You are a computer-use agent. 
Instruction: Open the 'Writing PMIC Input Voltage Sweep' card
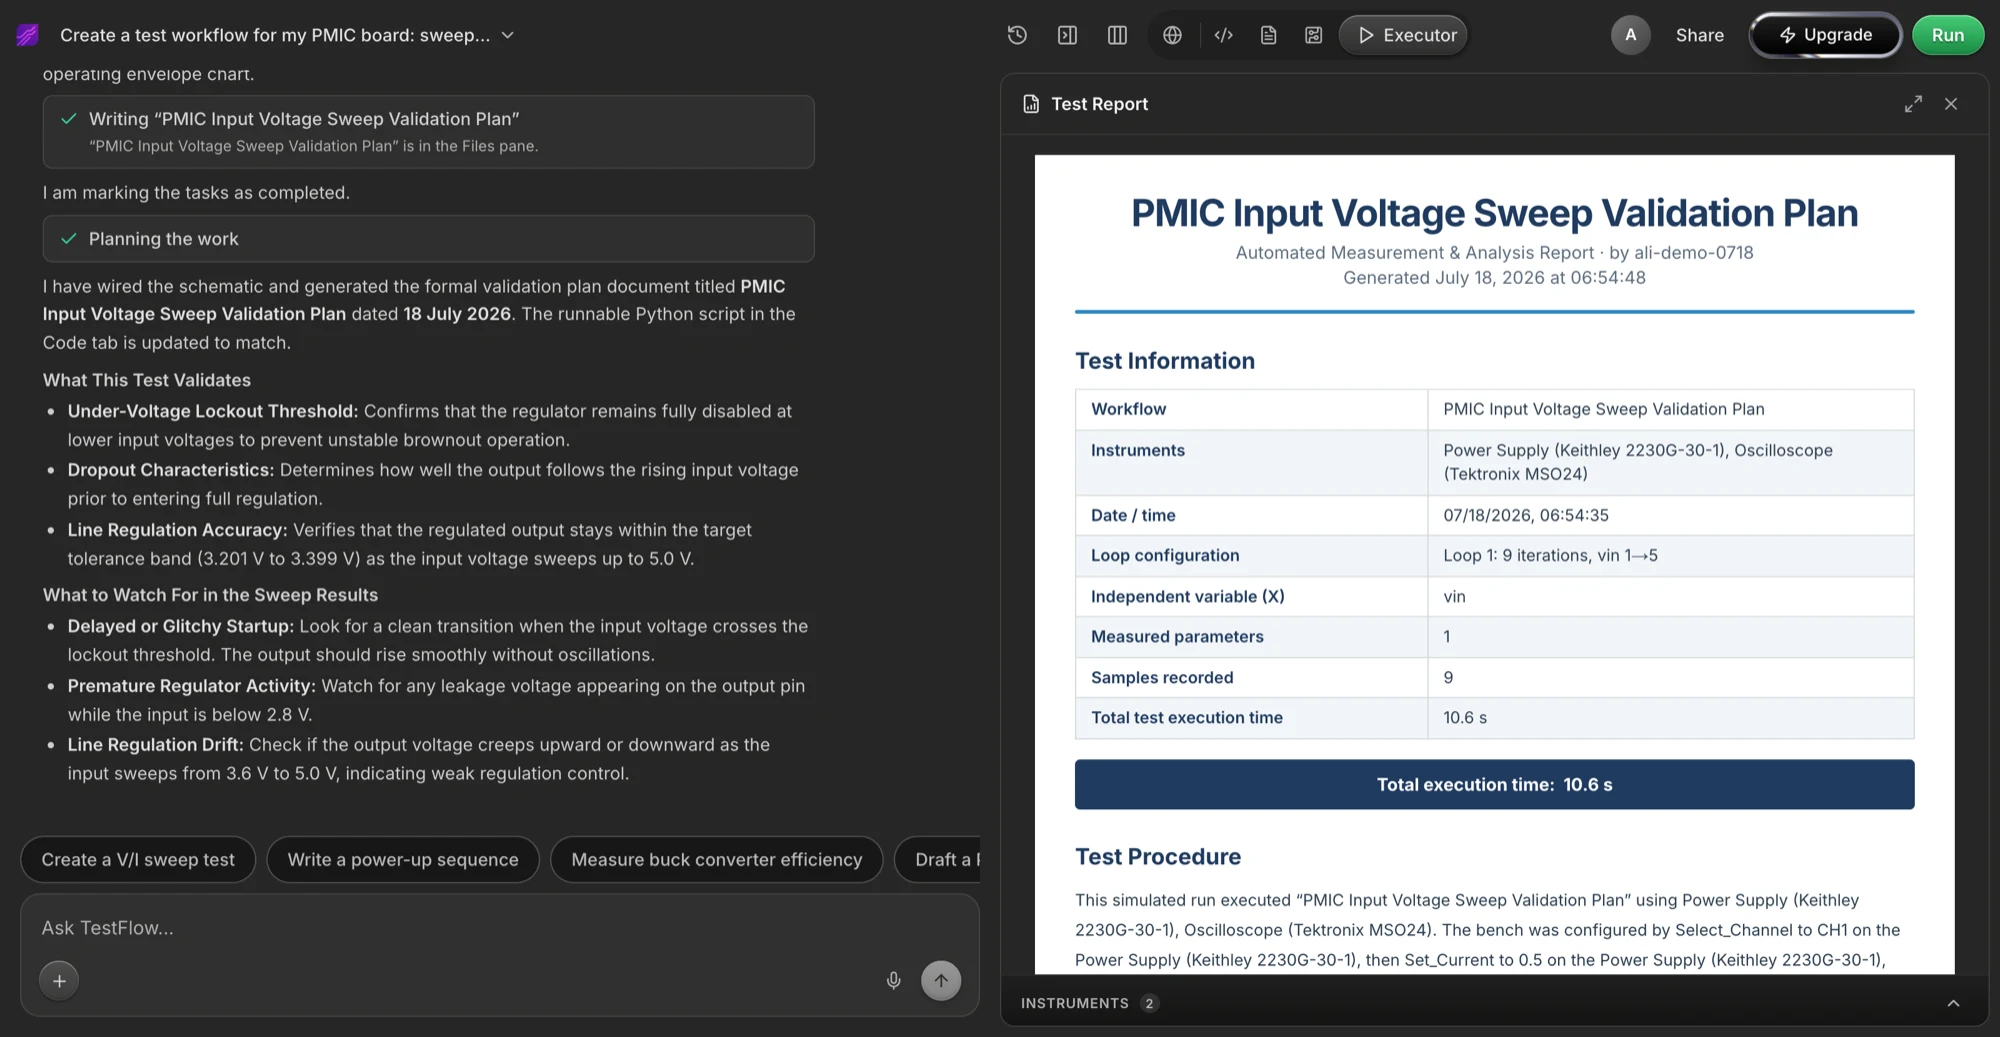pyautogui.click(x=428, y=132)
